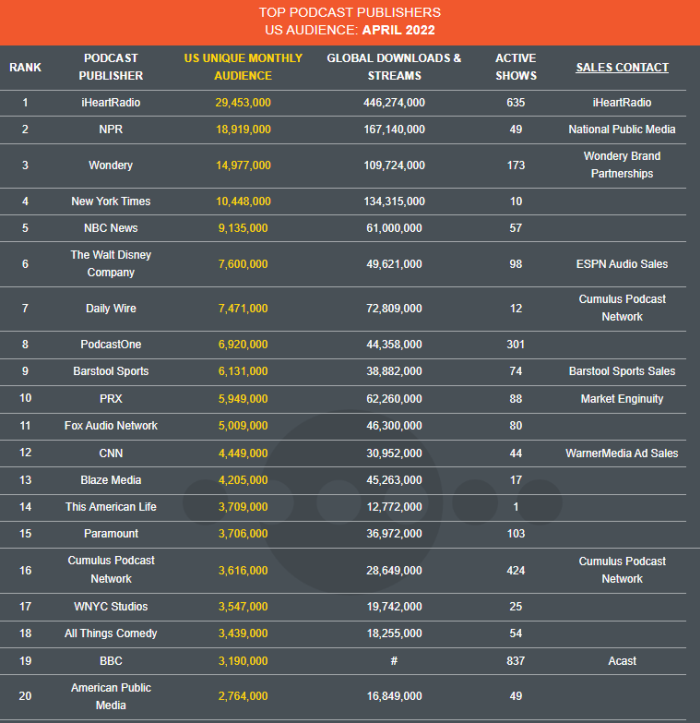The width and height of the screenshot is (700, 723).
Task: Click the PODCAST PUBLISHER column header
Action: pyautogui.click(x=111, y=67)
